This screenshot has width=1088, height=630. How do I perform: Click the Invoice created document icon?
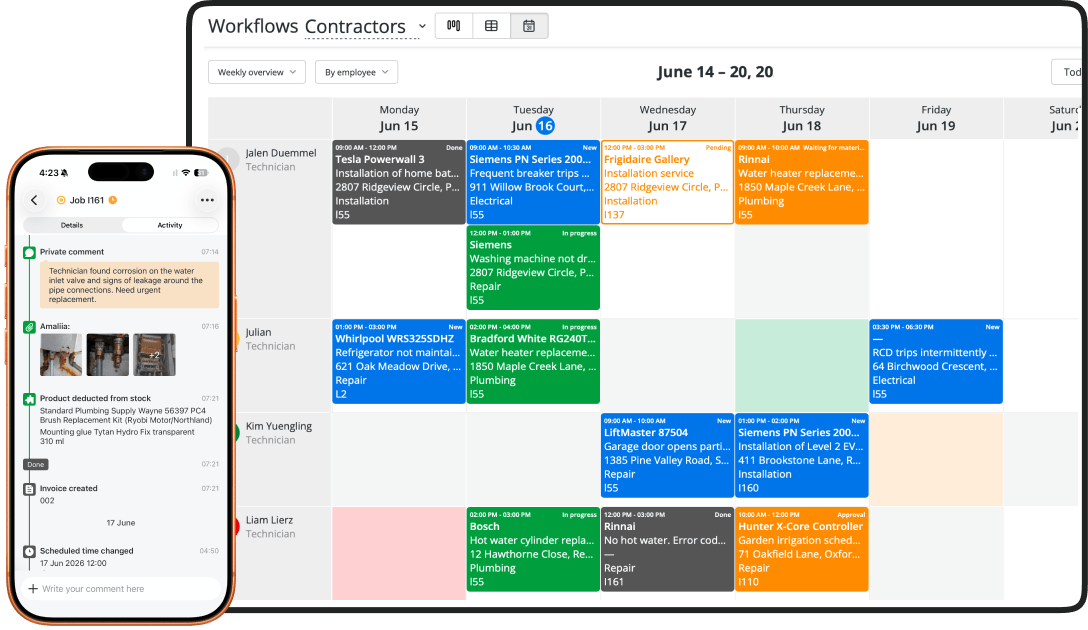pyautogui.click(x=29, y=489)
